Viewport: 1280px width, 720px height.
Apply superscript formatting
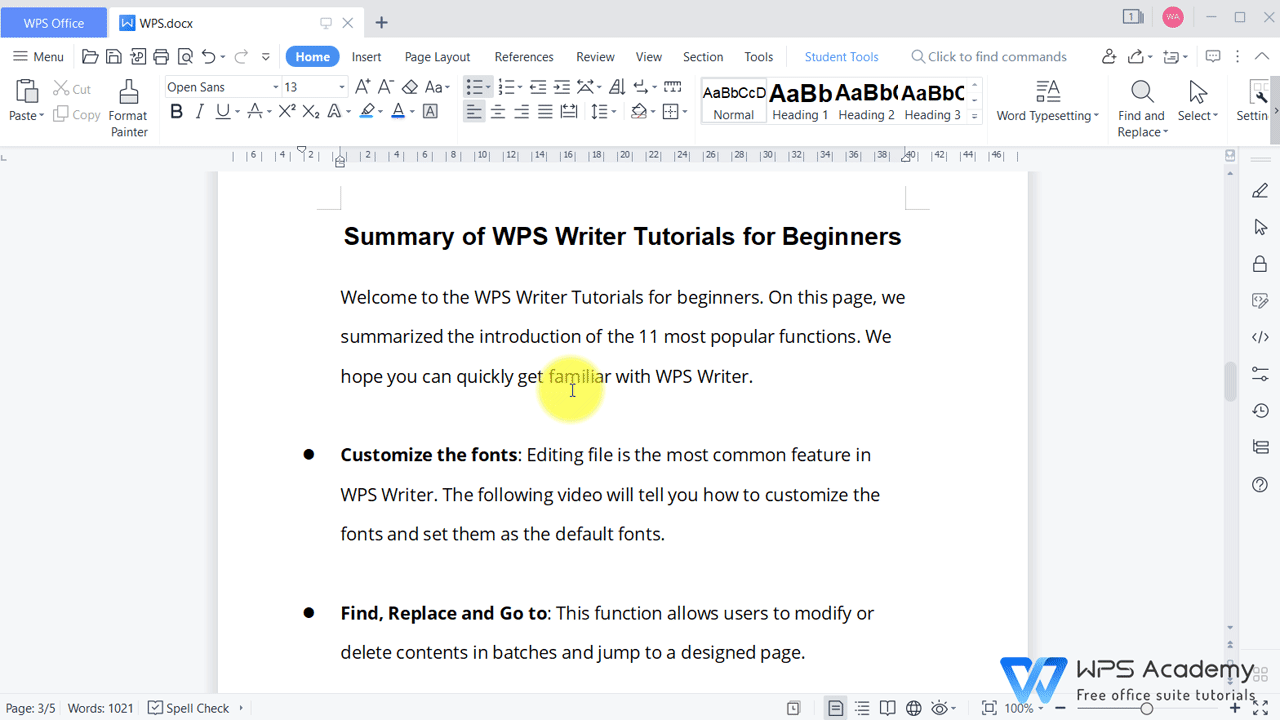[x=287, y=111]
